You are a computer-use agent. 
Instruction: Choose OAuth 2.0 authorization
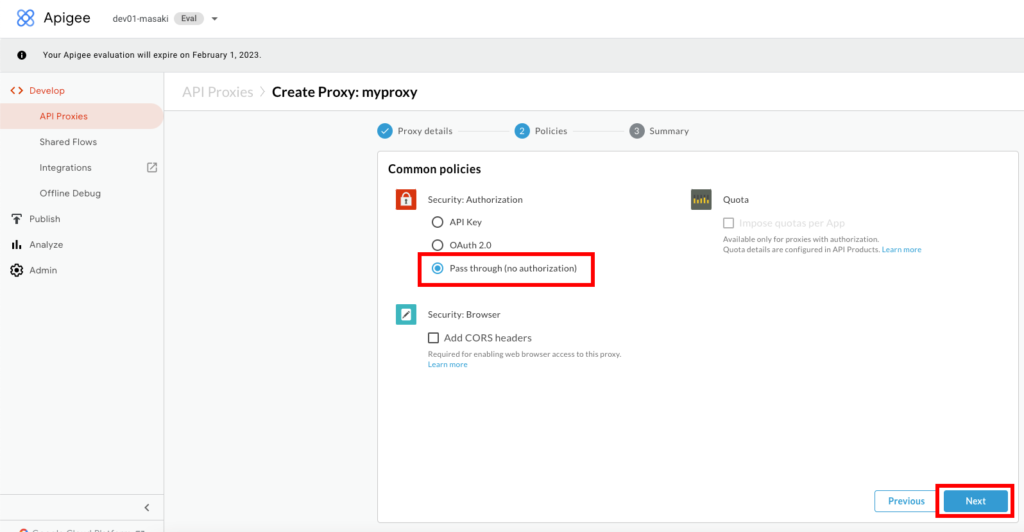[x=437, y=245]
